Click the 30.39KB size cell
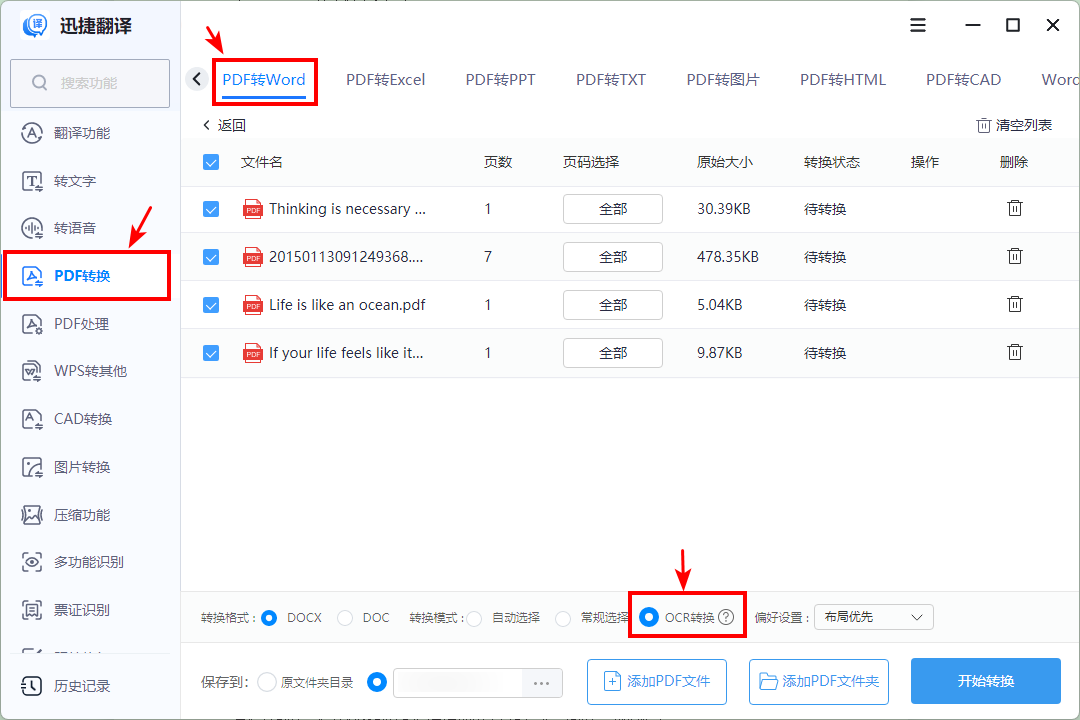This screenshot has width=1080, height=720. click(724, 209)
